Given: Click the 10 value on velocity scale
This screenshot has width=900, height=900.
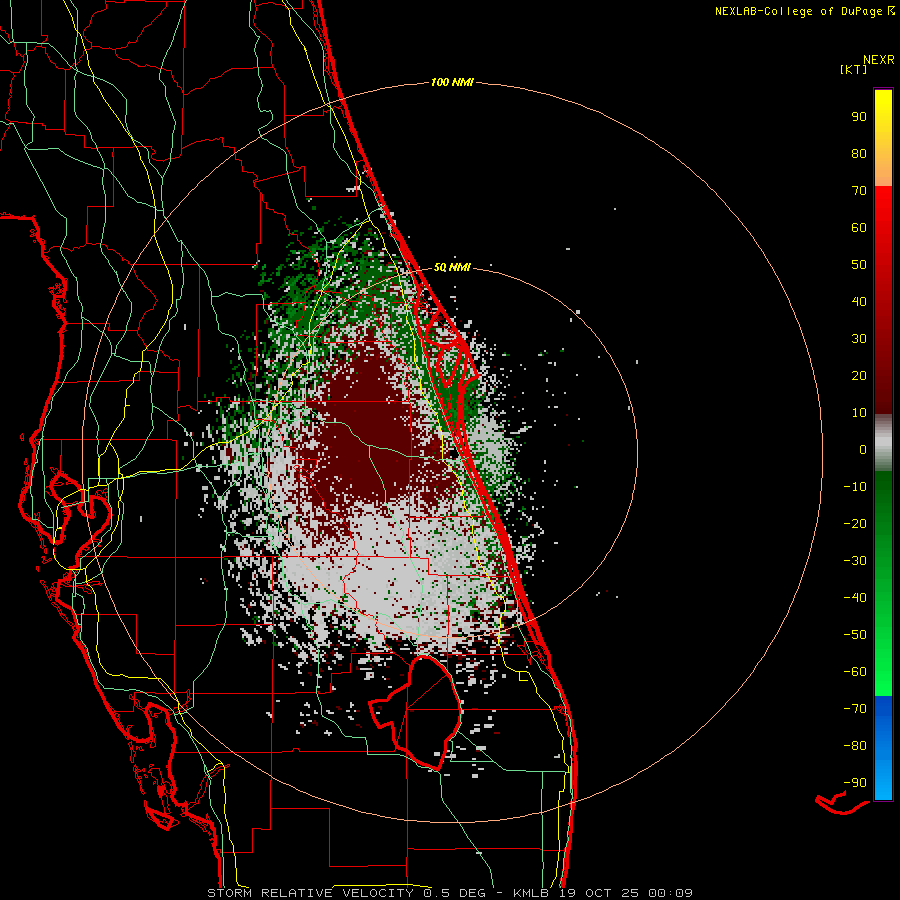Looking at the screenshot, I should 859,413.
